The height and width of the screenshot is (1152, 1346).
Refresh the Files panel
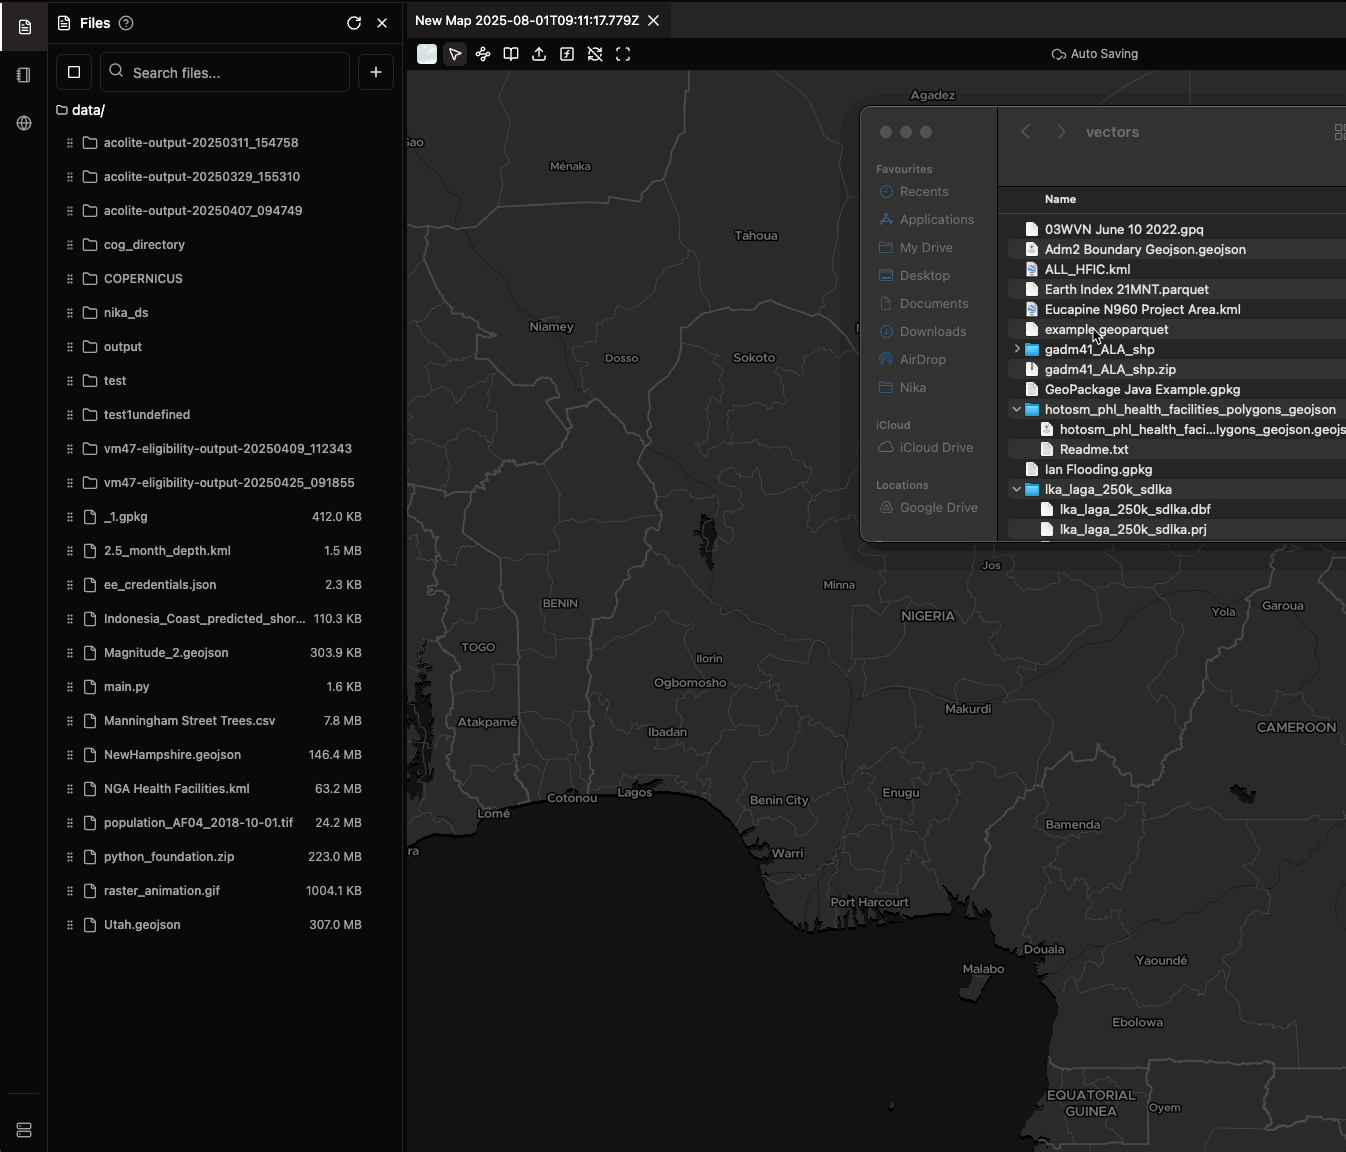click(354, 23)
